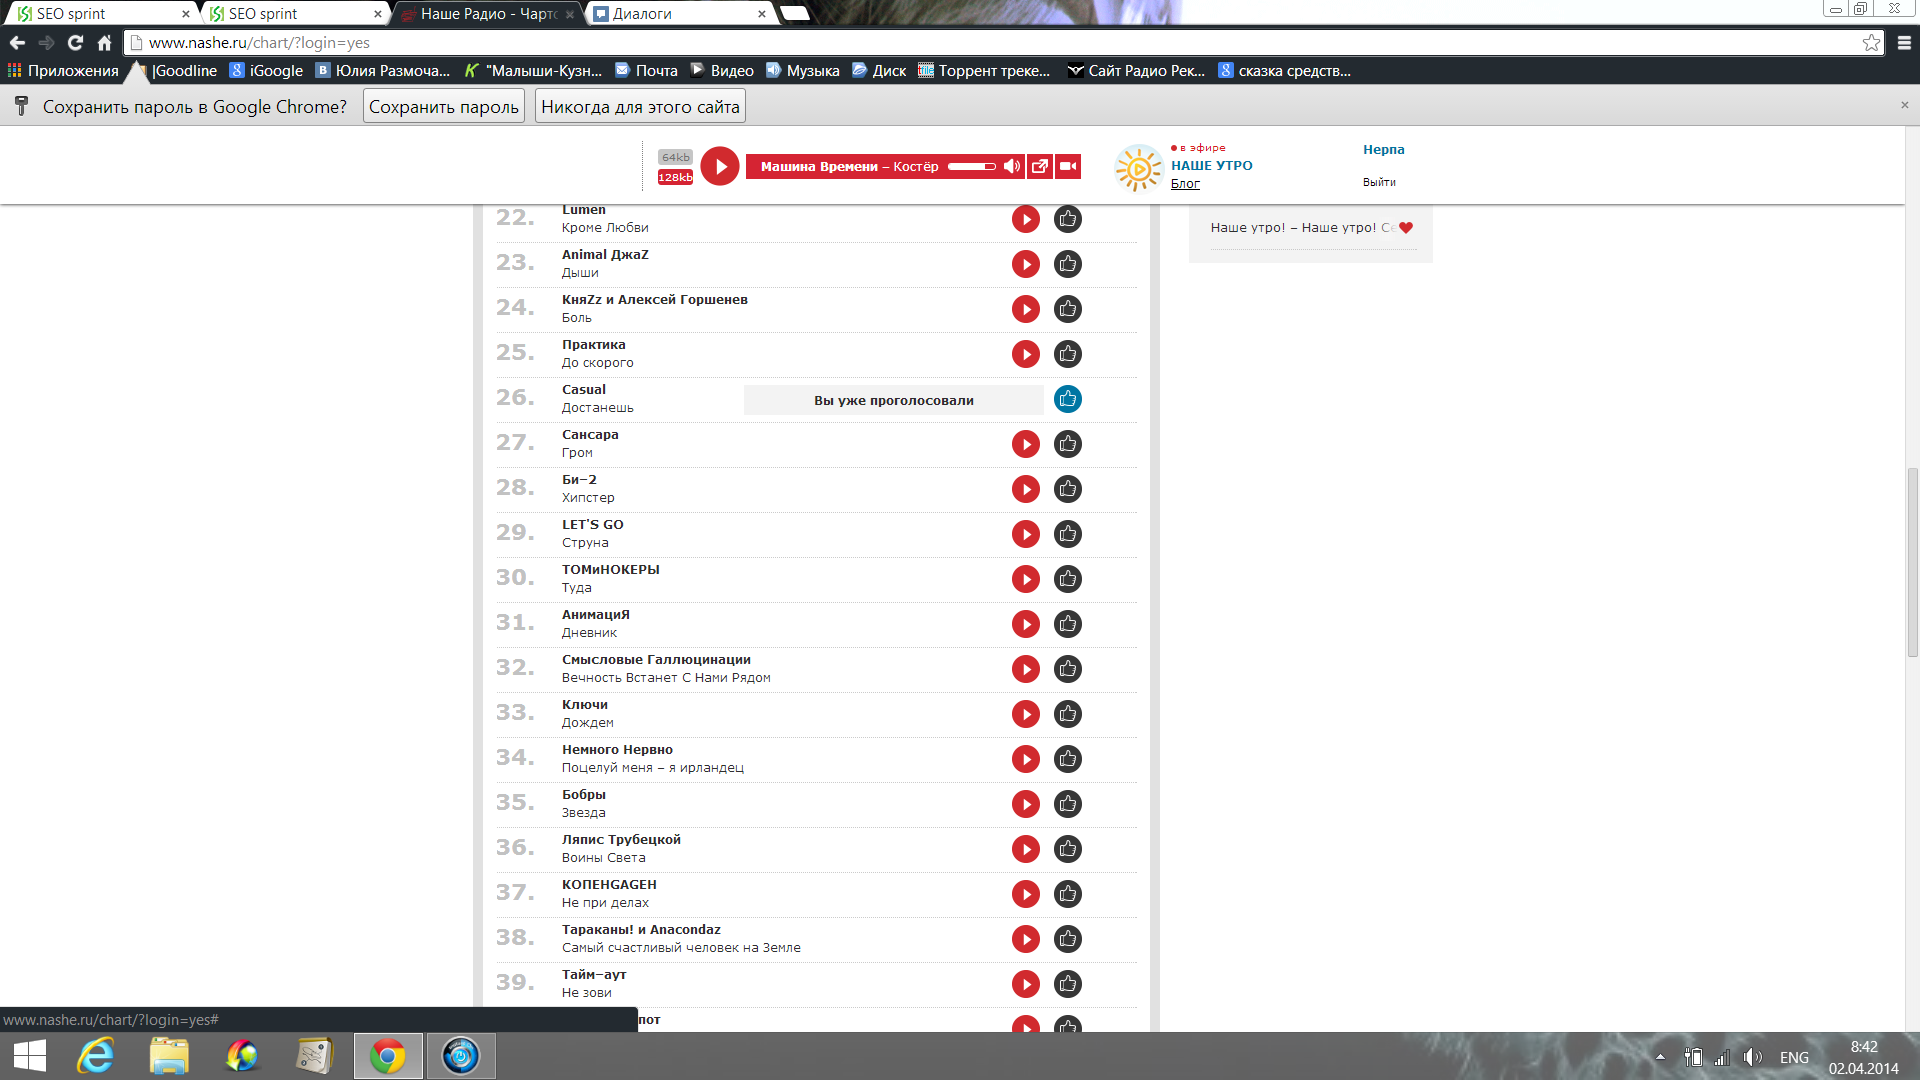Screen dimensions: 1920x1080
Task: Play LET'S GO track Струна
Action: [1025, 534]
